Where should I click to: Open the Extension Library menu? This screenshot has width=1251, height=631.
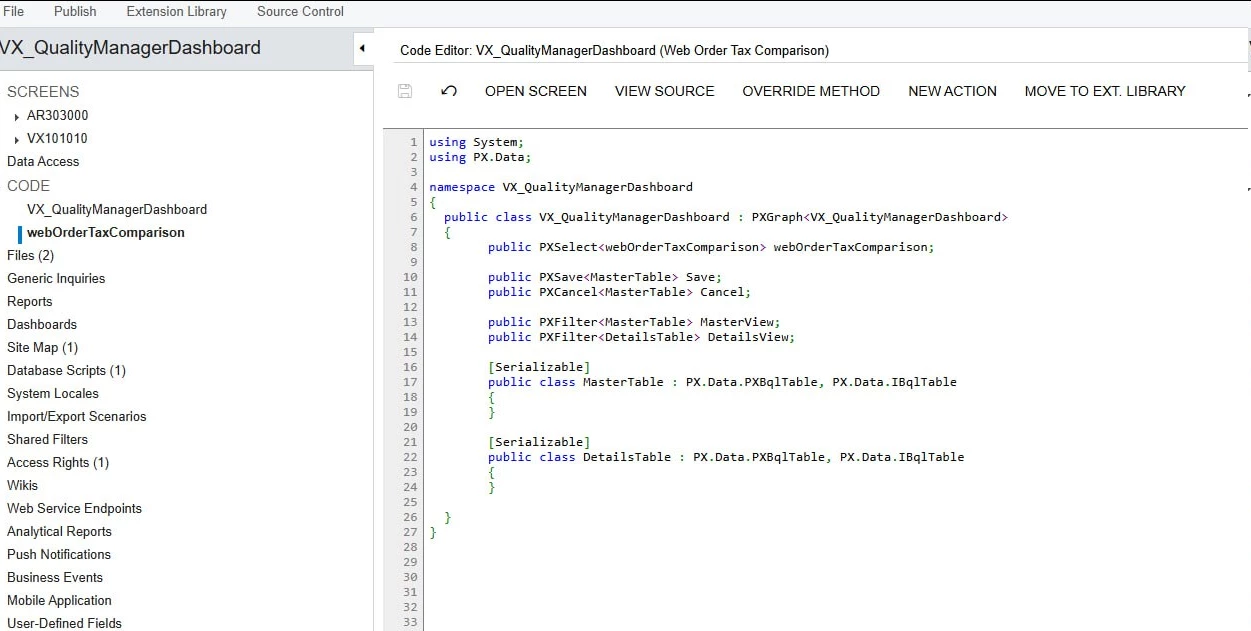[x=176, y=11]
